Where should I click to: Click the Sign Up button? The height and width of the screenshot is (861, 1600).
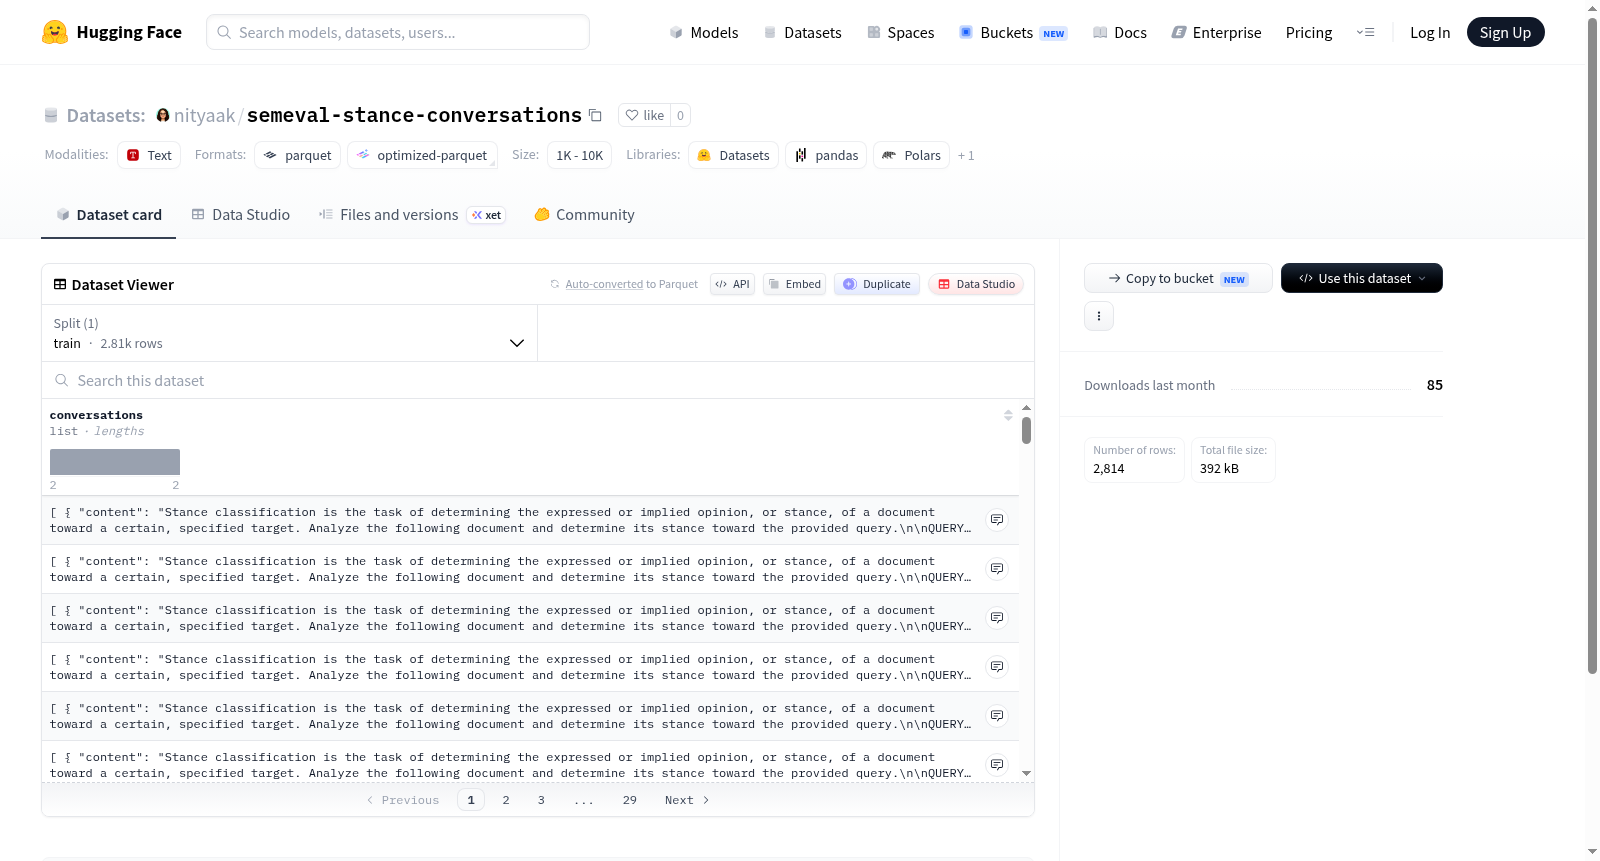pos(1505,33)
